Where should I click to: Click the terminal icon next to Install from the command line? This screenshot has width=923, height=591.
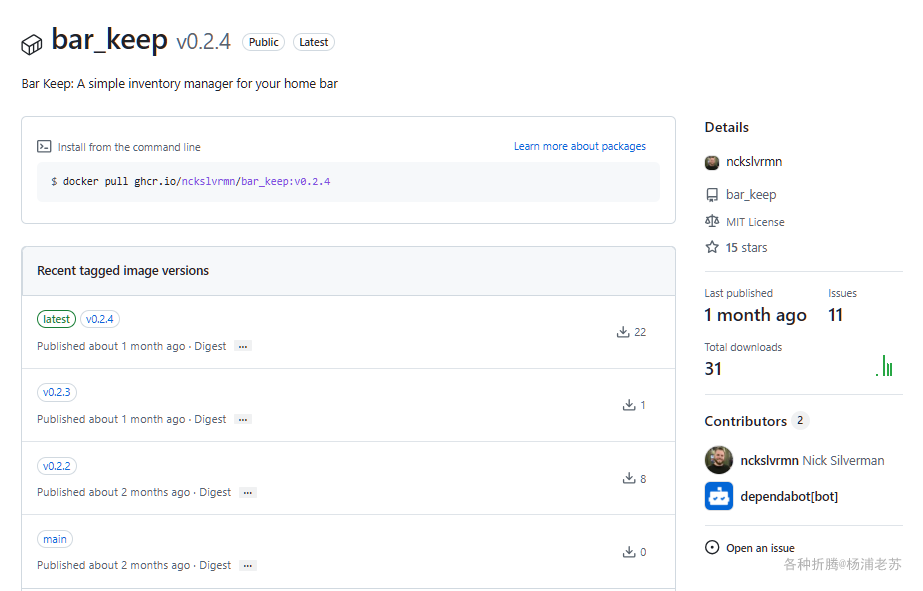pyautogui.click(x=44, y=147)
